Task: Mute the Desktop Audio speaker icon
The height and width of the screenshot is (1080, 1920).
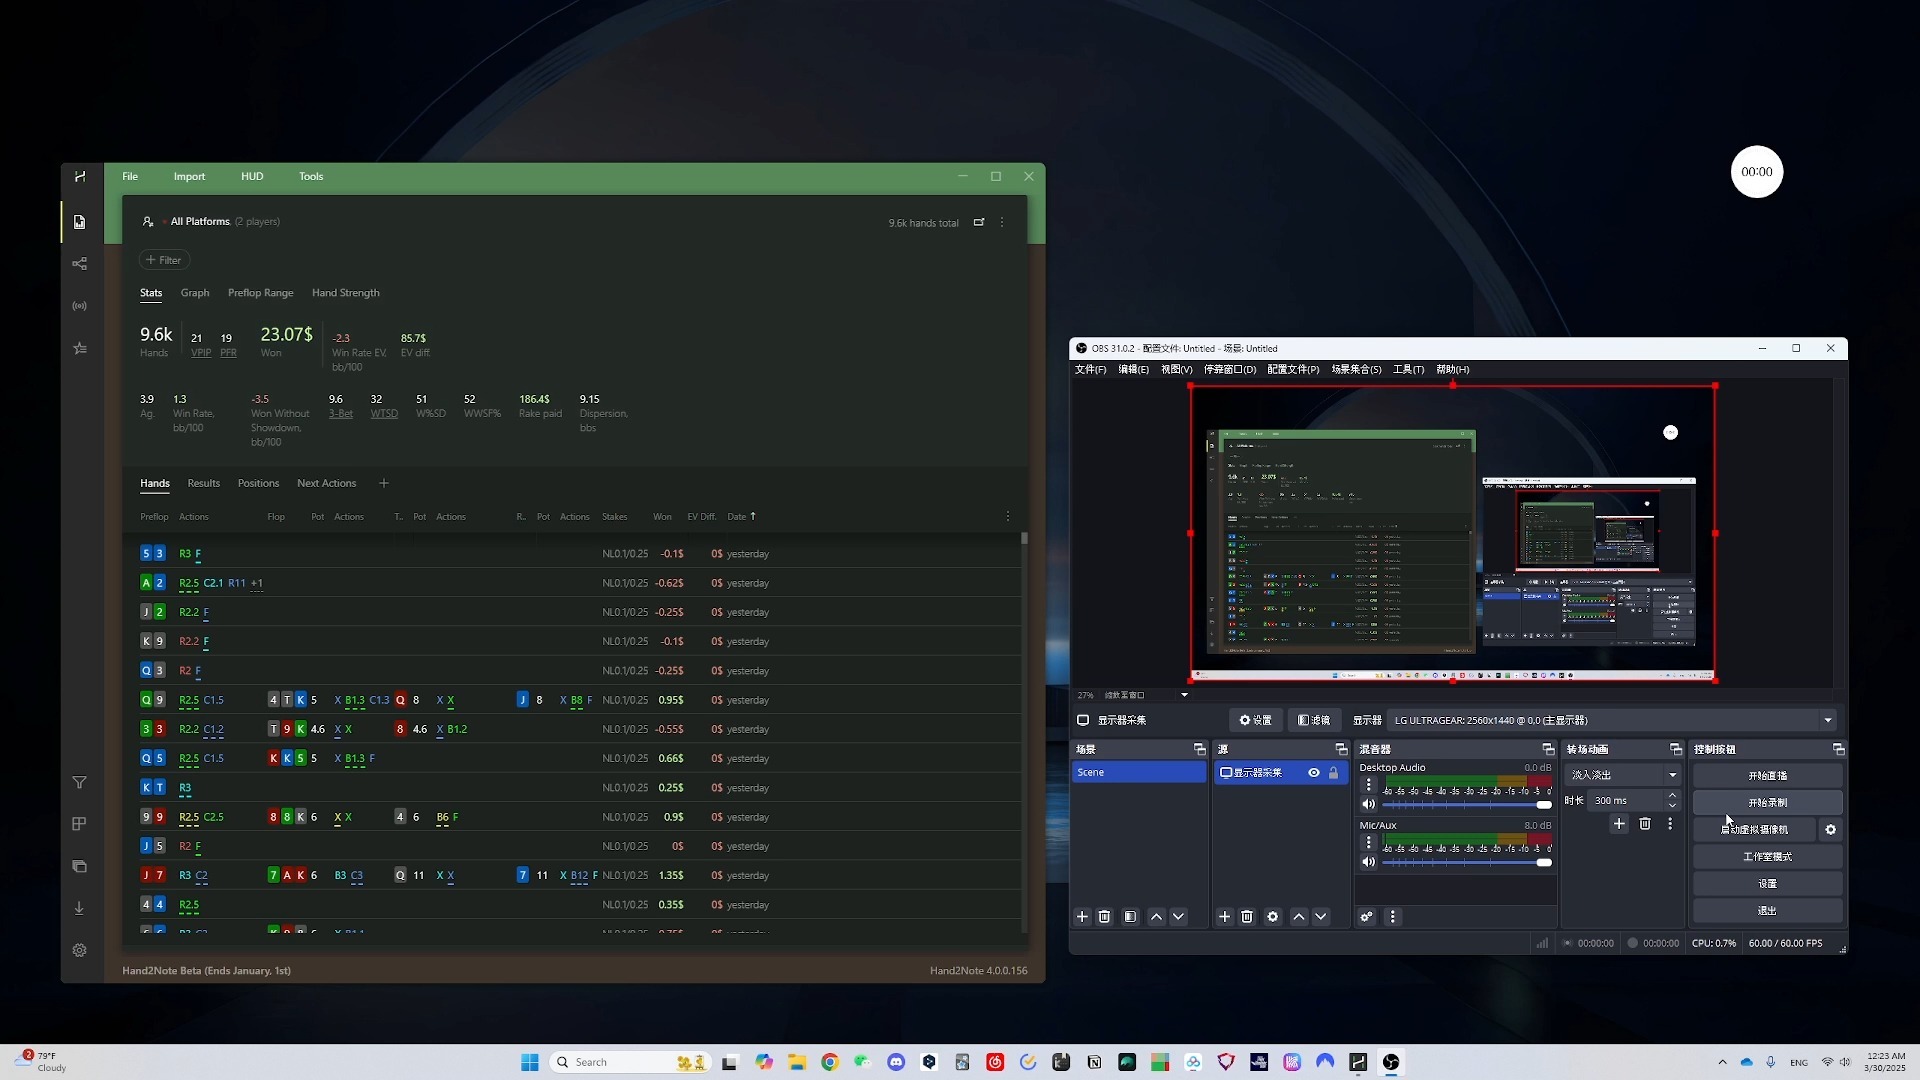Action: coord(1368,804)
